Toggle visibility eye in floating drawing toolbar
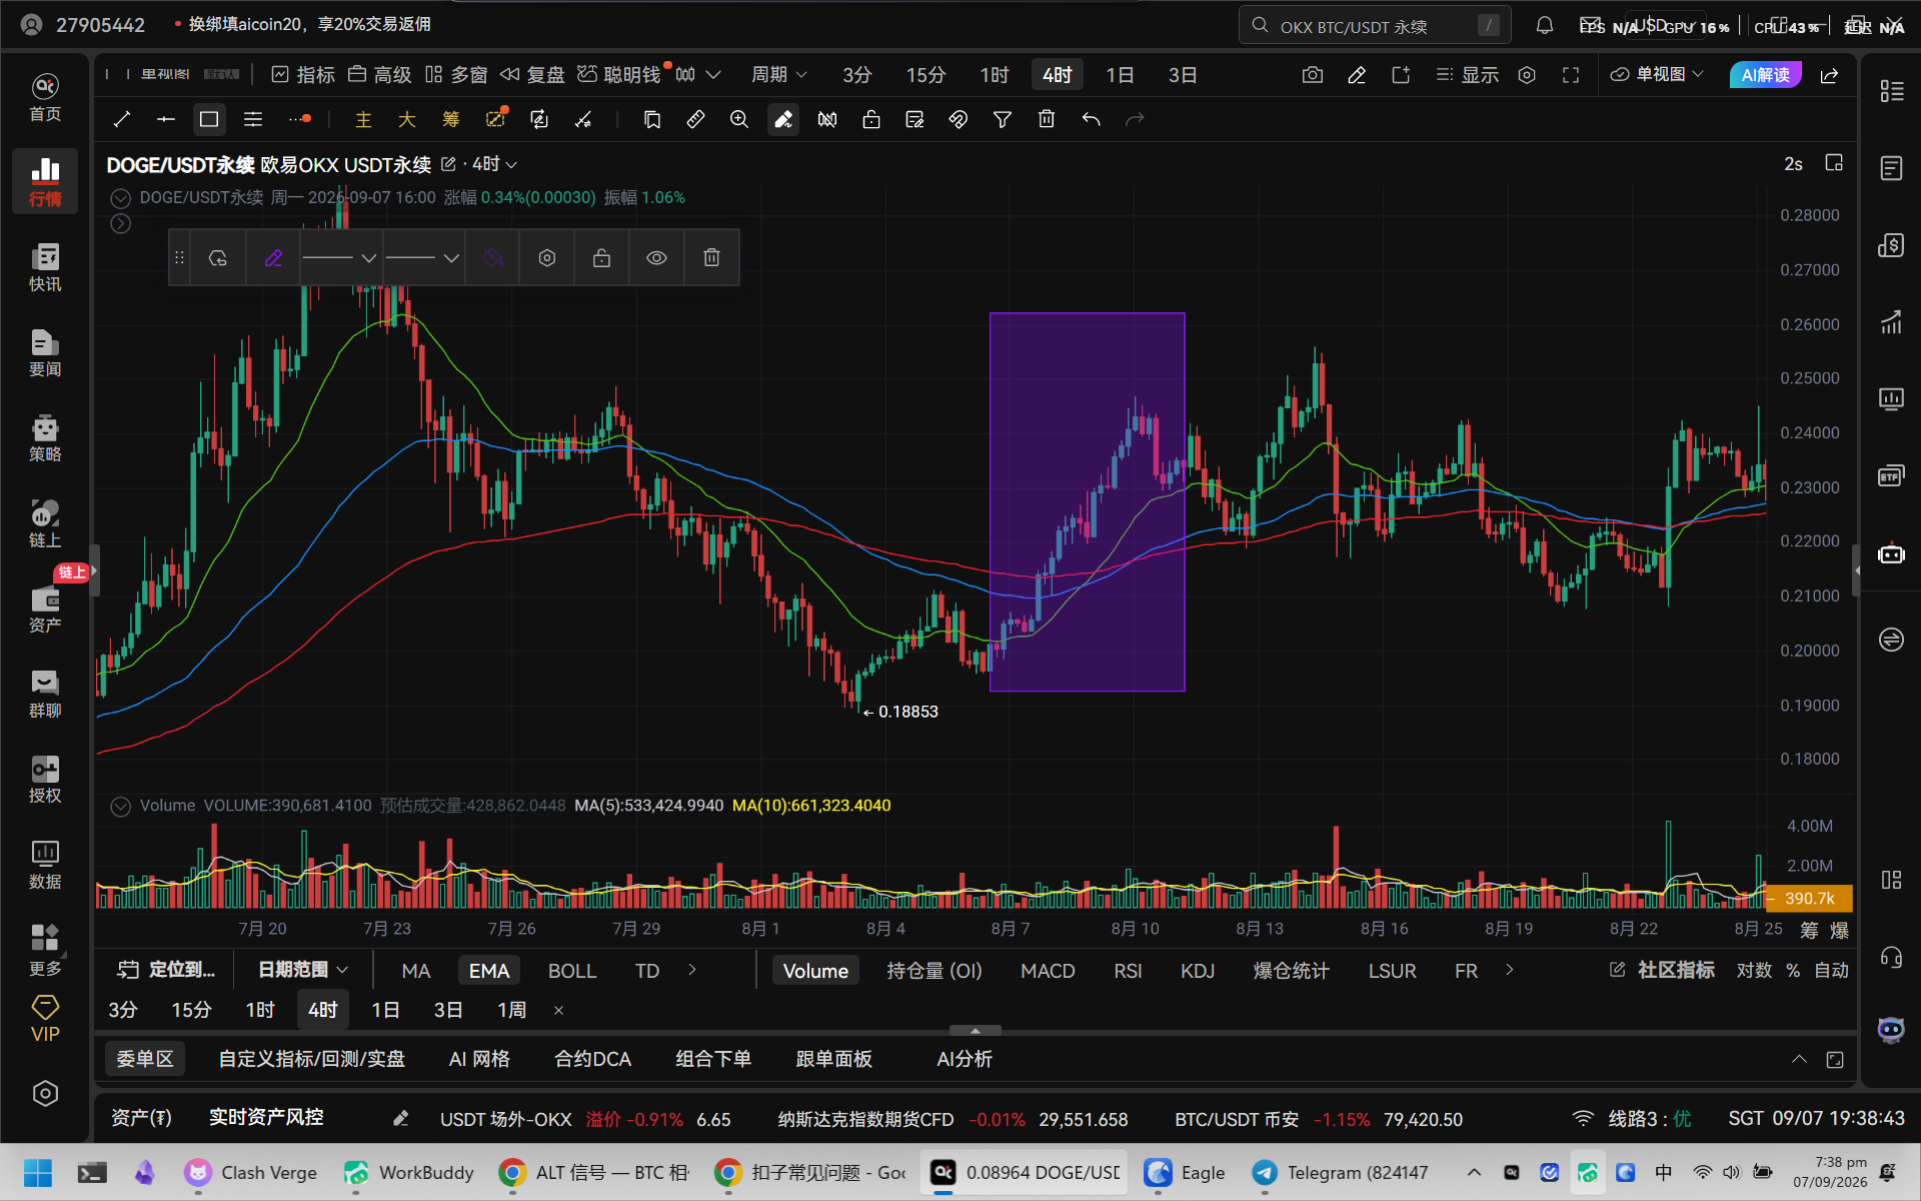 pyautogui.click(x=656, y=258)
